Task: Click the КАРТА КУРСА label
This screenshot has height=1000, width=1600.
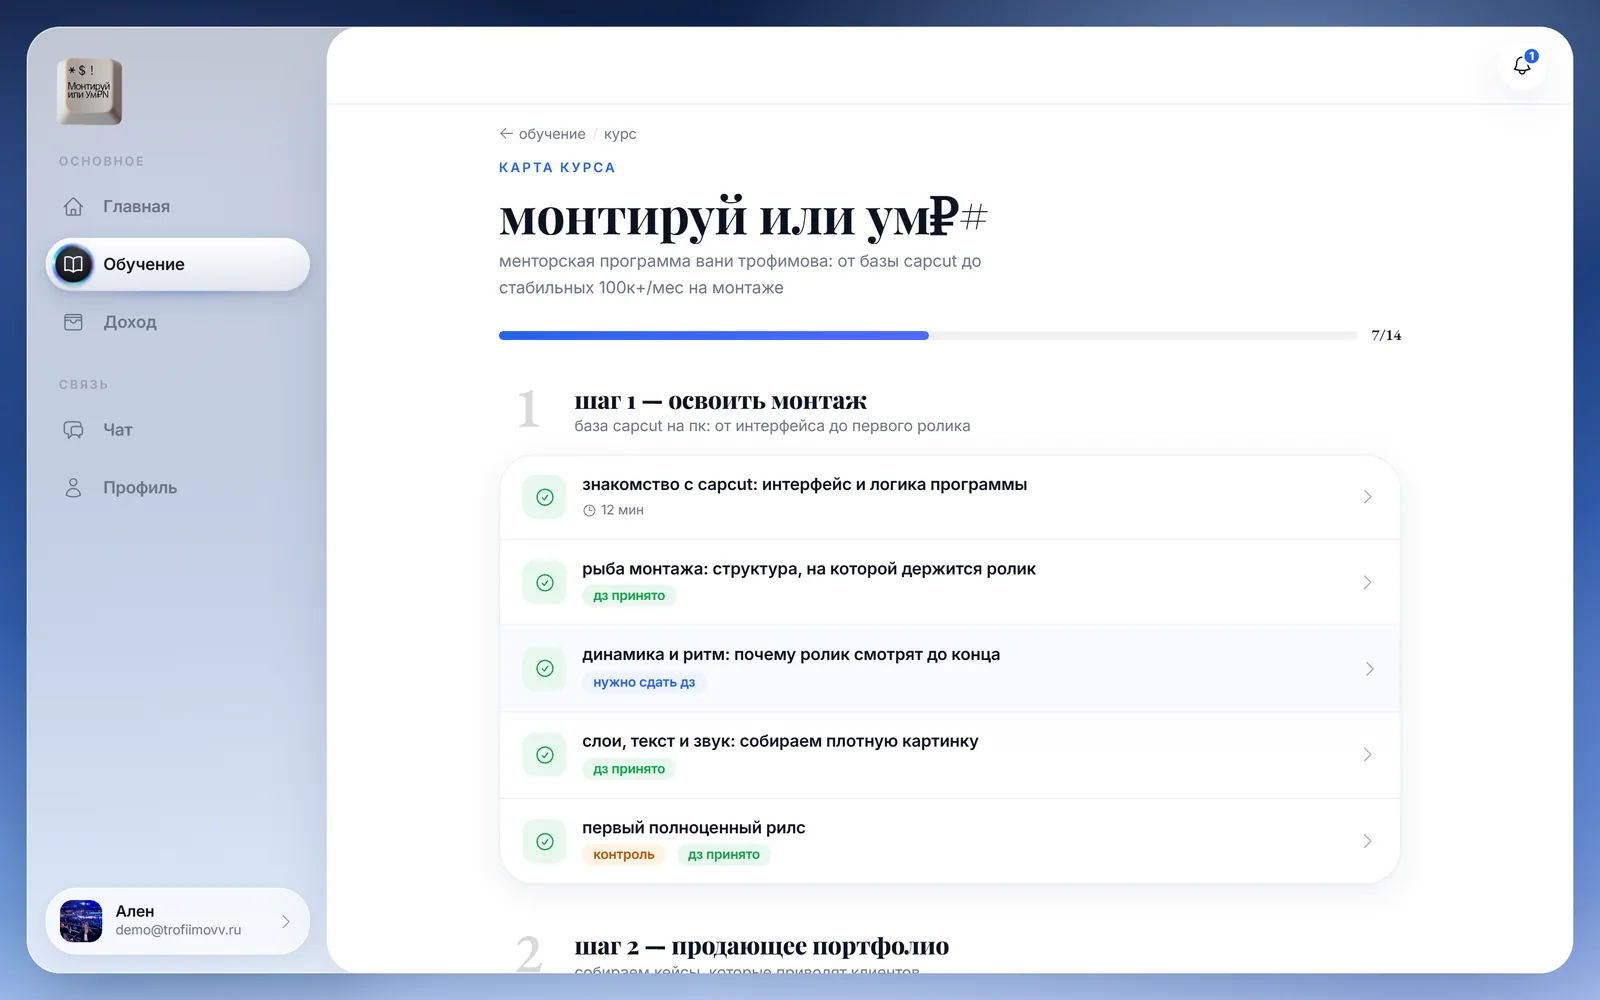Action: [x=557, y=167]
